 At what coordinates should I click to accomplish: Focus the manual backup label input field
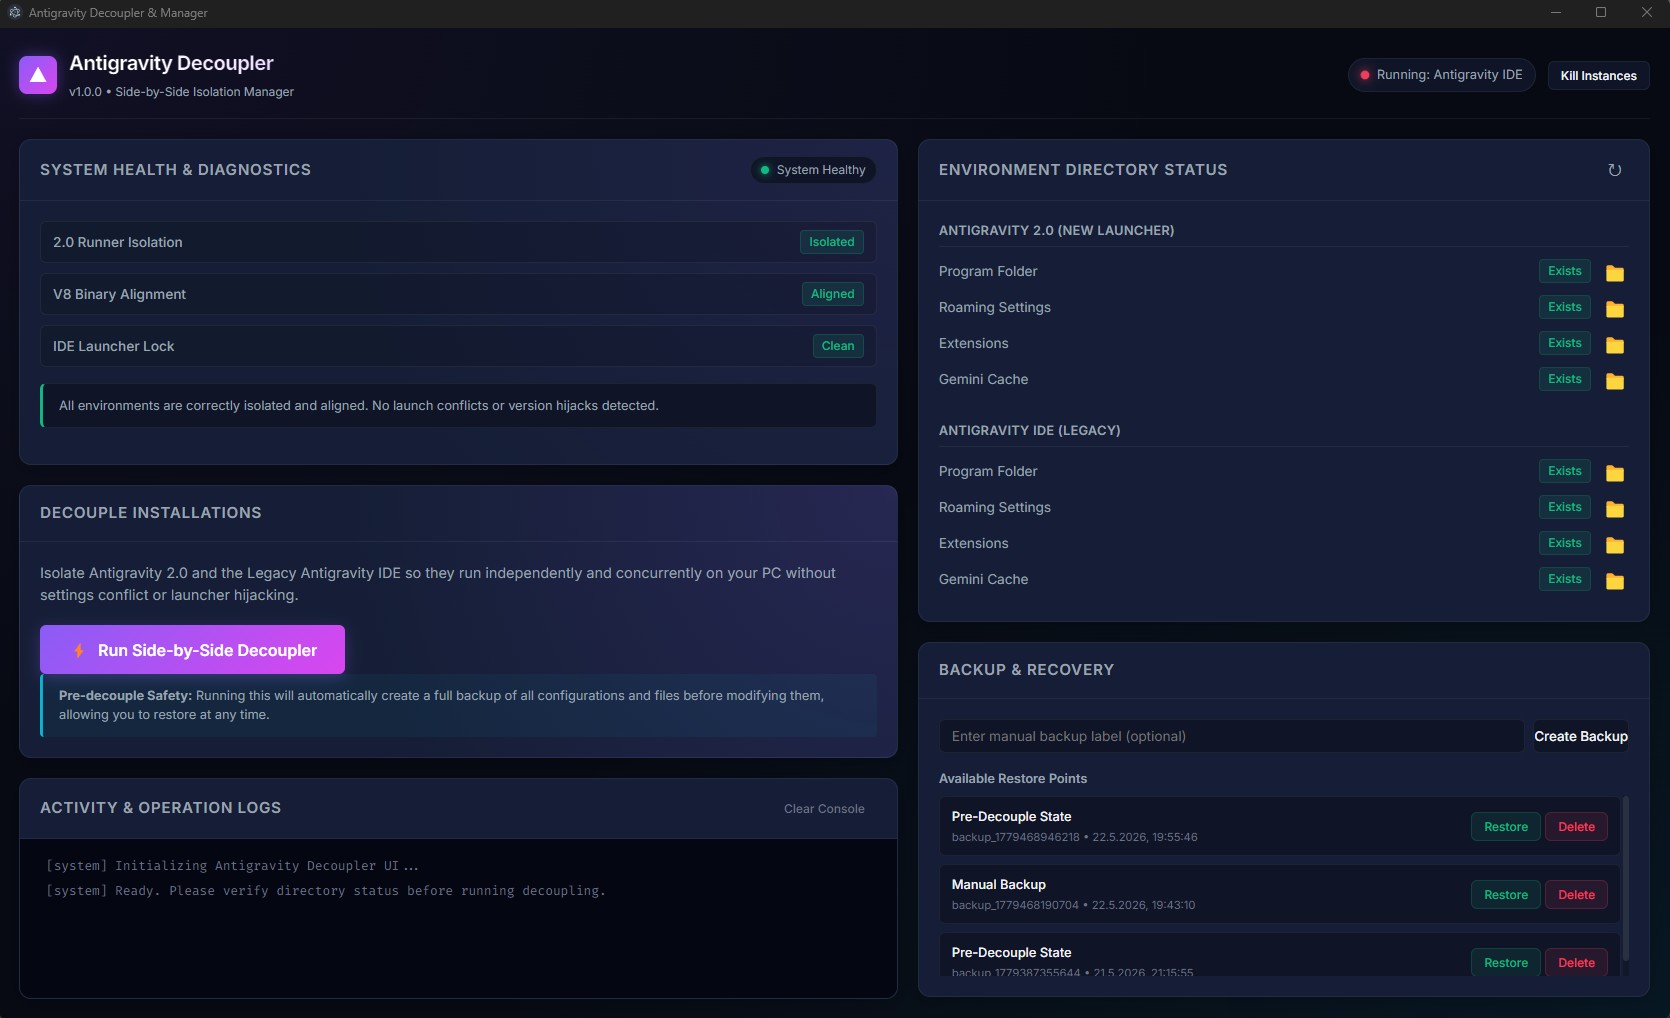pos(1231,736)
